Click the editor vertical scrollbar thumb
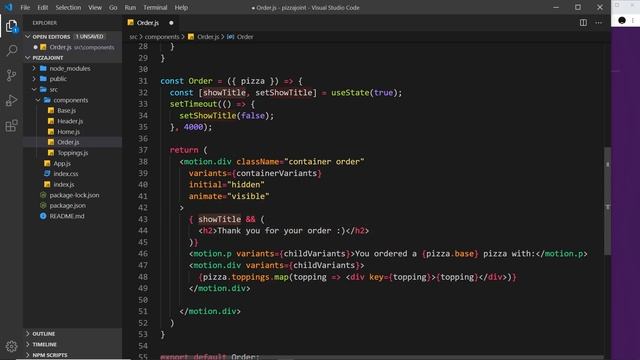Image resolution: width=640 pixels, height=360 pixels. [607, 201]
